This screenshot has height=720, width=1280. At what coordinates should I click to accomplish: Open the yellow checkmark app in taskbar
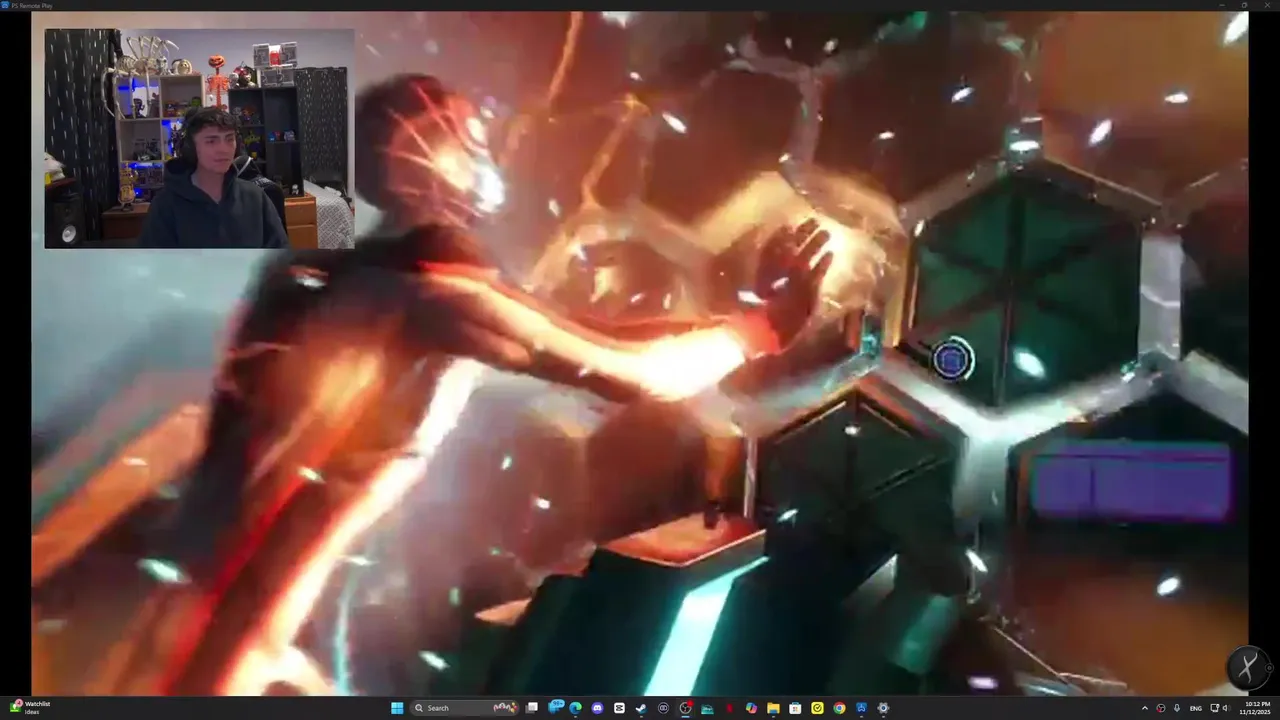click(817, 708)
